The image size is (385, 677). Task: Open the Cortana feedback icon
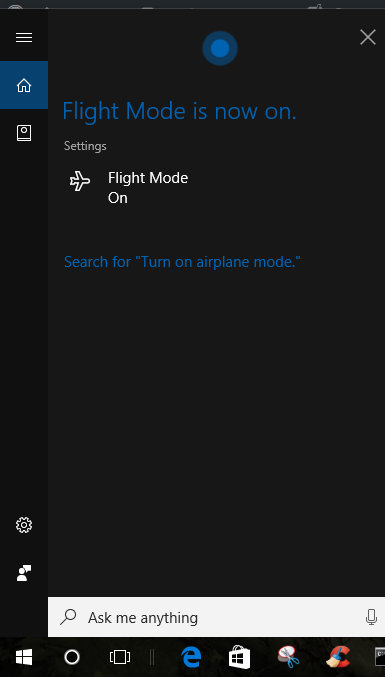pos(24,573)
